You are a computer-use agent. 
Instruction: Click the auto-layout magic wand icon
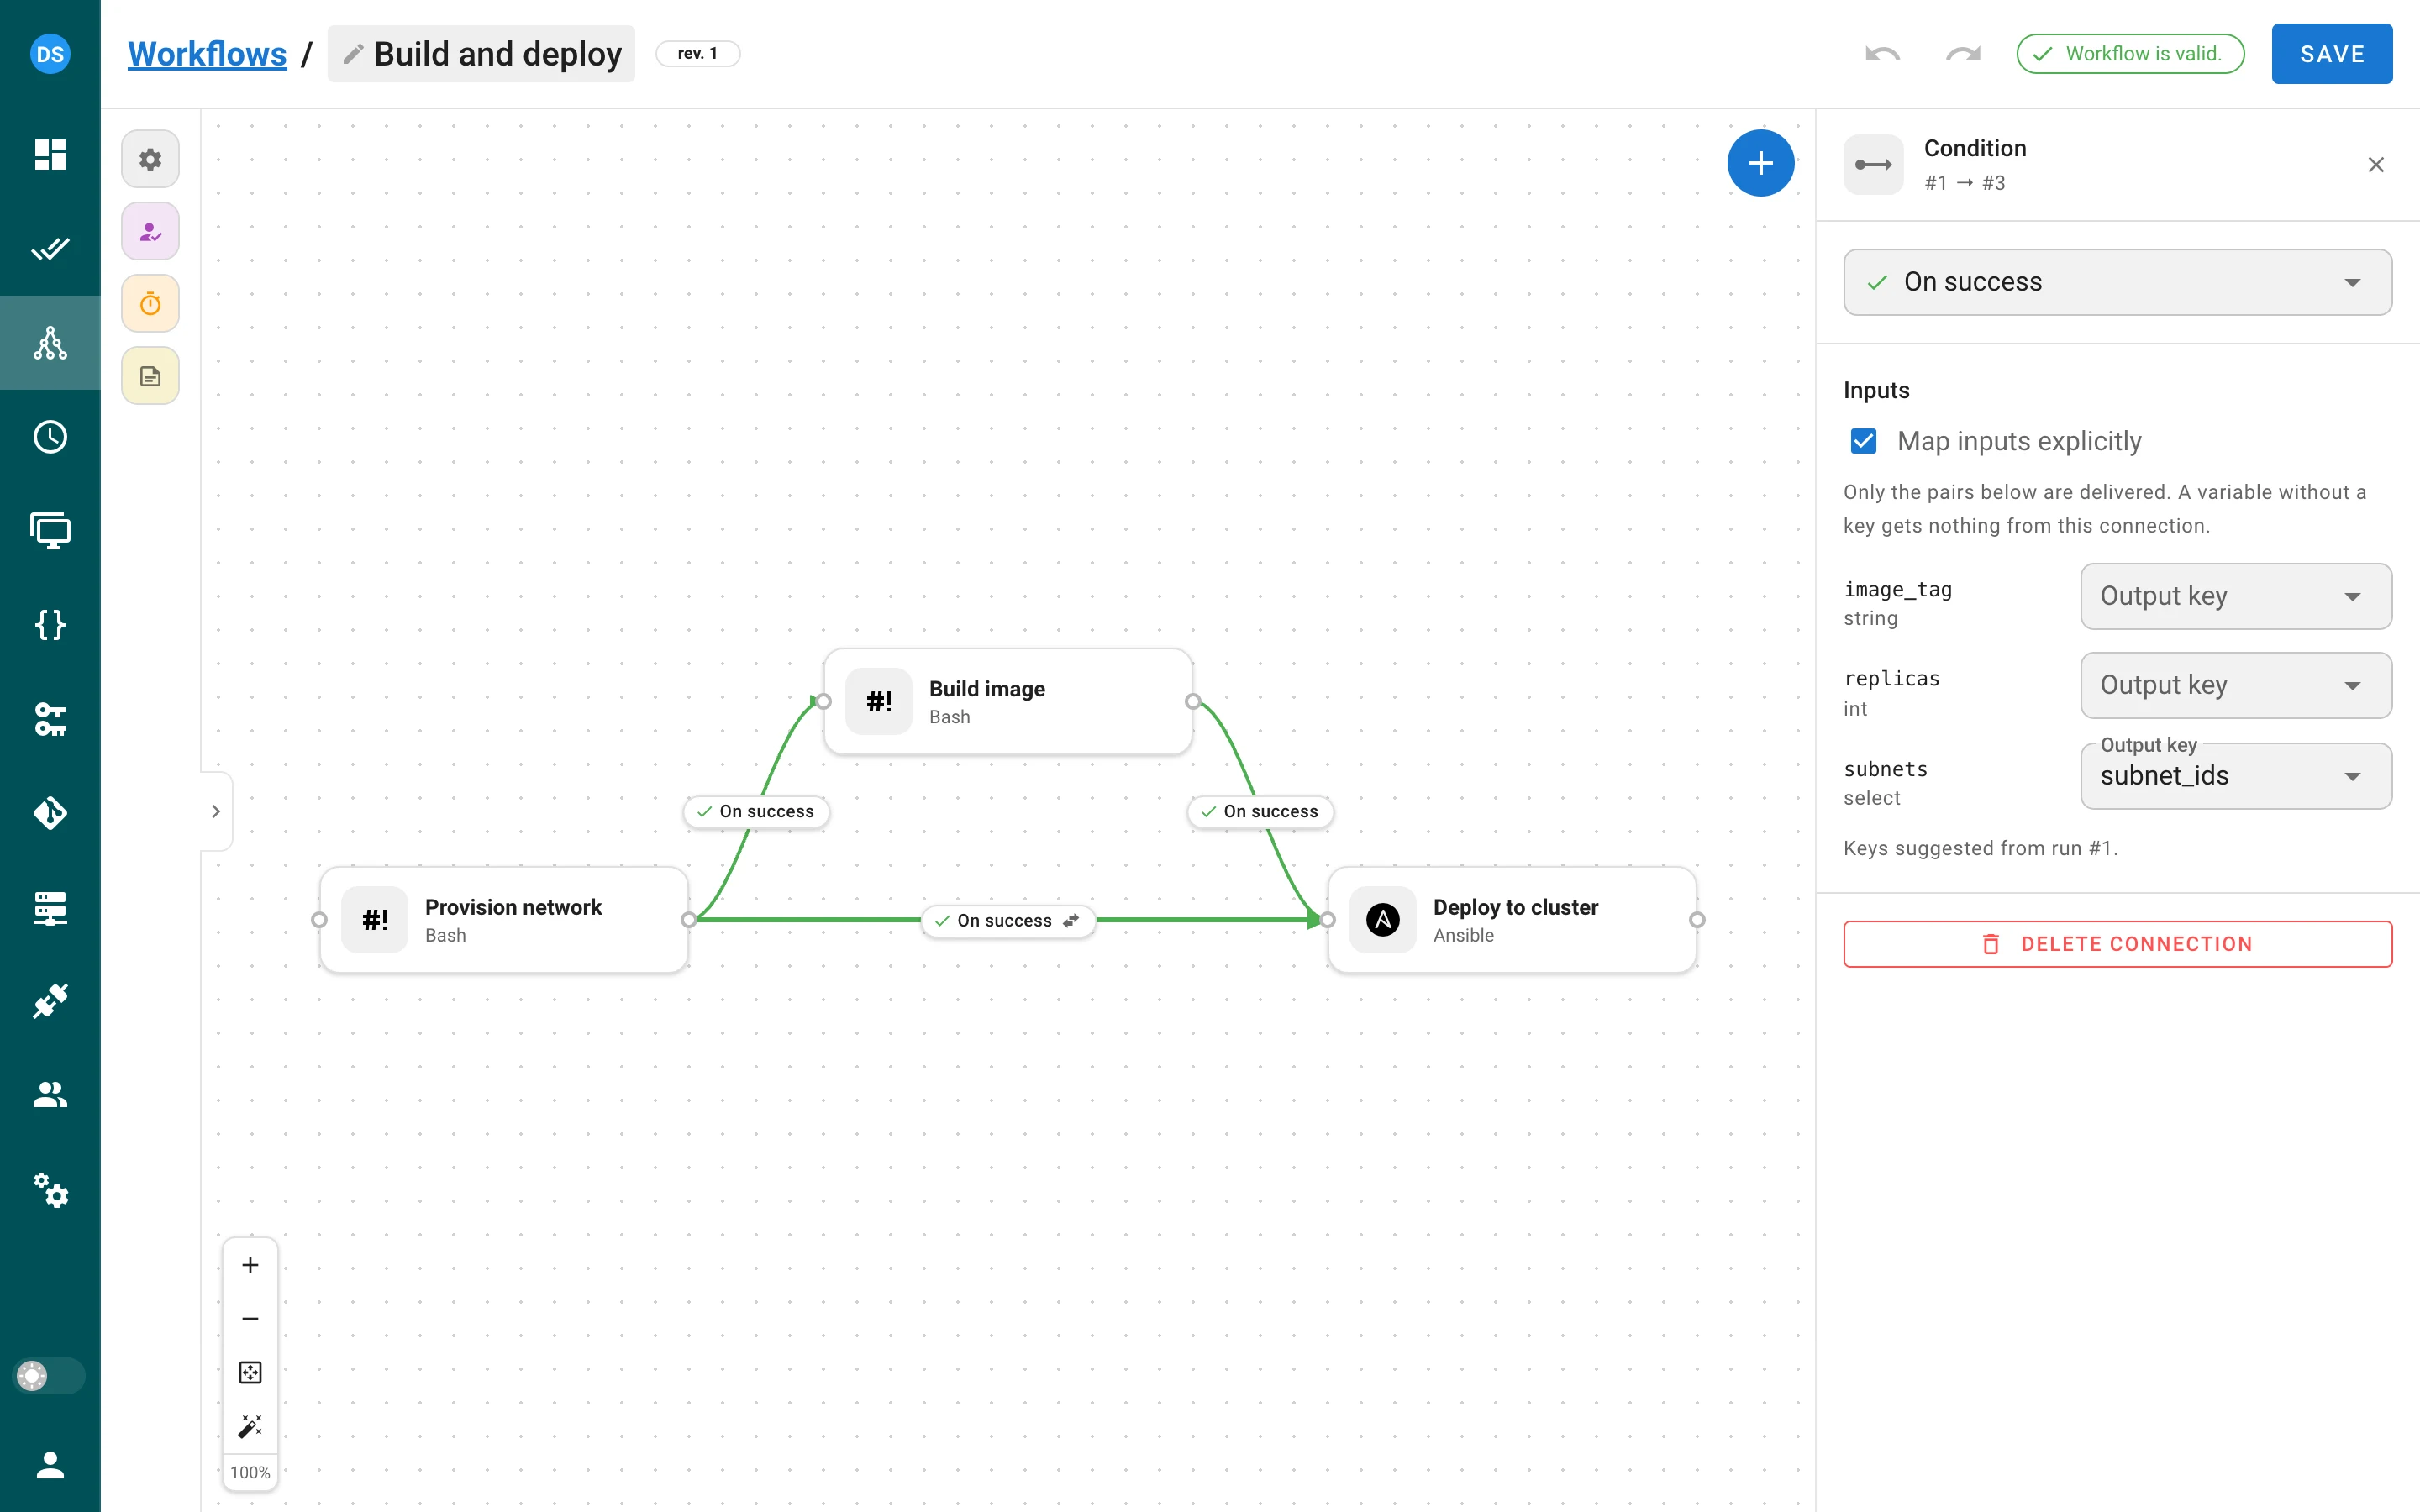coord(250,1426)
